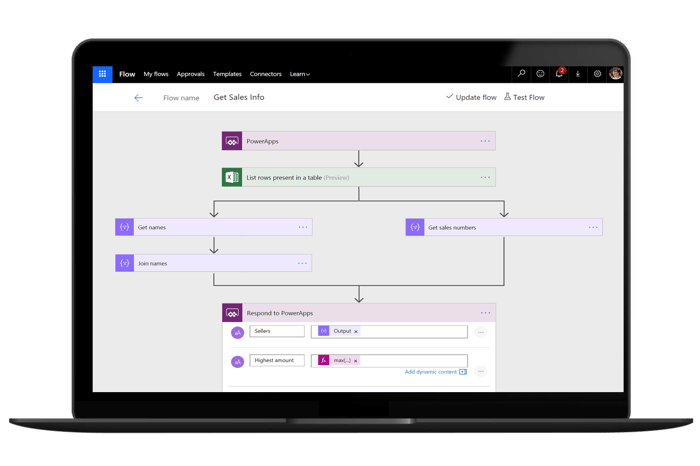This screenshot has height=466, width=700.
Task: Click the Highest amount title field
Action: [277, 360]
